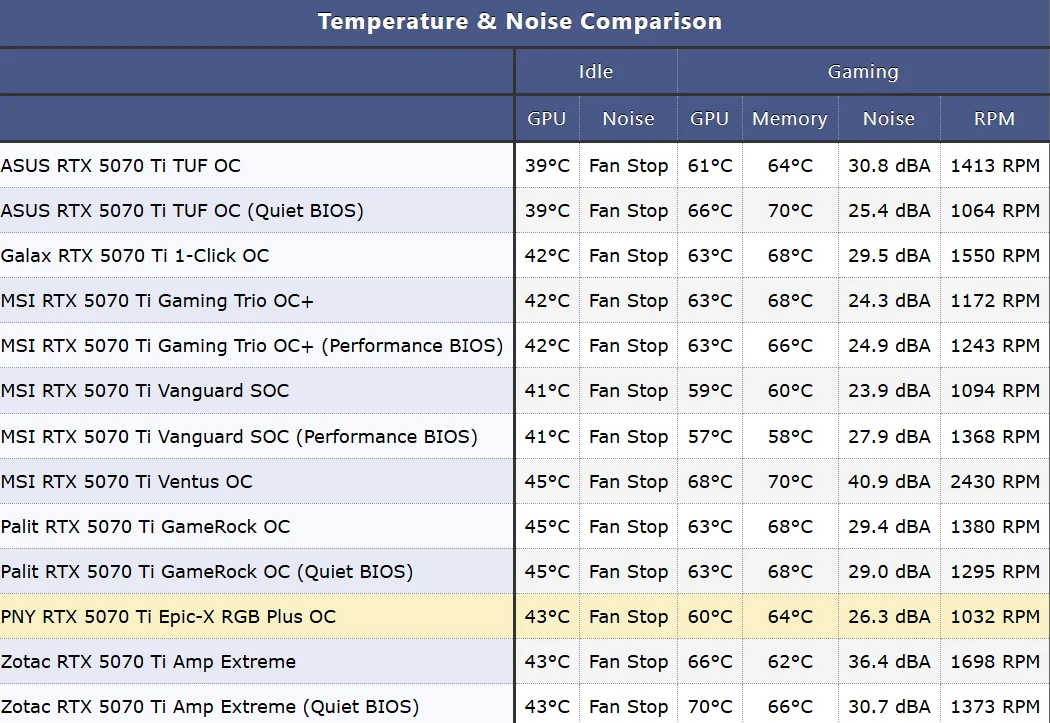Click the Memory column header
Image resolution: width=1050 pixels, height=723 pixels.
(789, 119)
